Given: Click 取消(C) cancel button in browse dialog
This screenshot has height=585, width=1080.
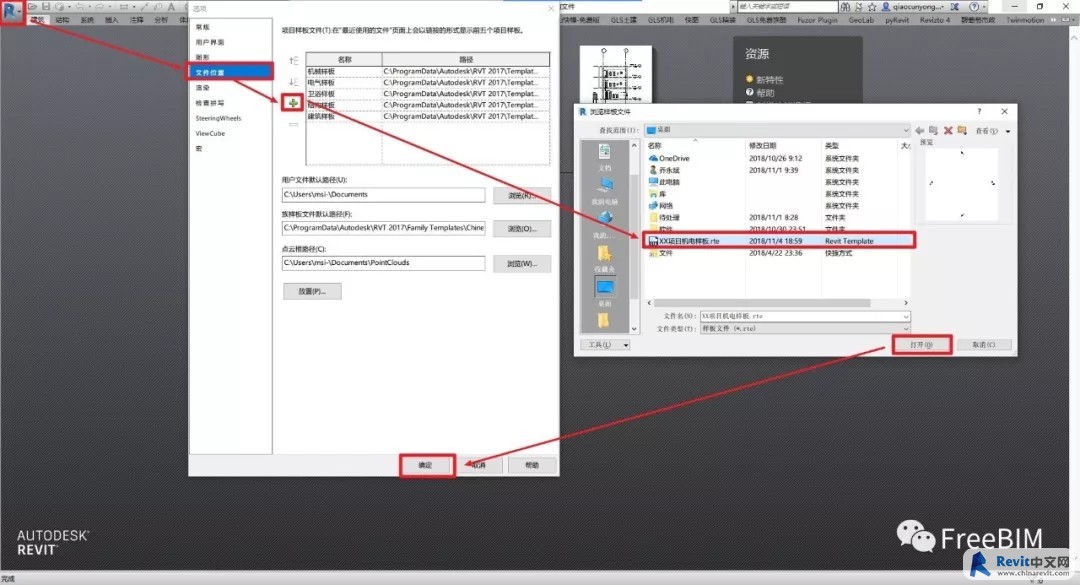Looking at the screenshot, I should pos(984,345).
